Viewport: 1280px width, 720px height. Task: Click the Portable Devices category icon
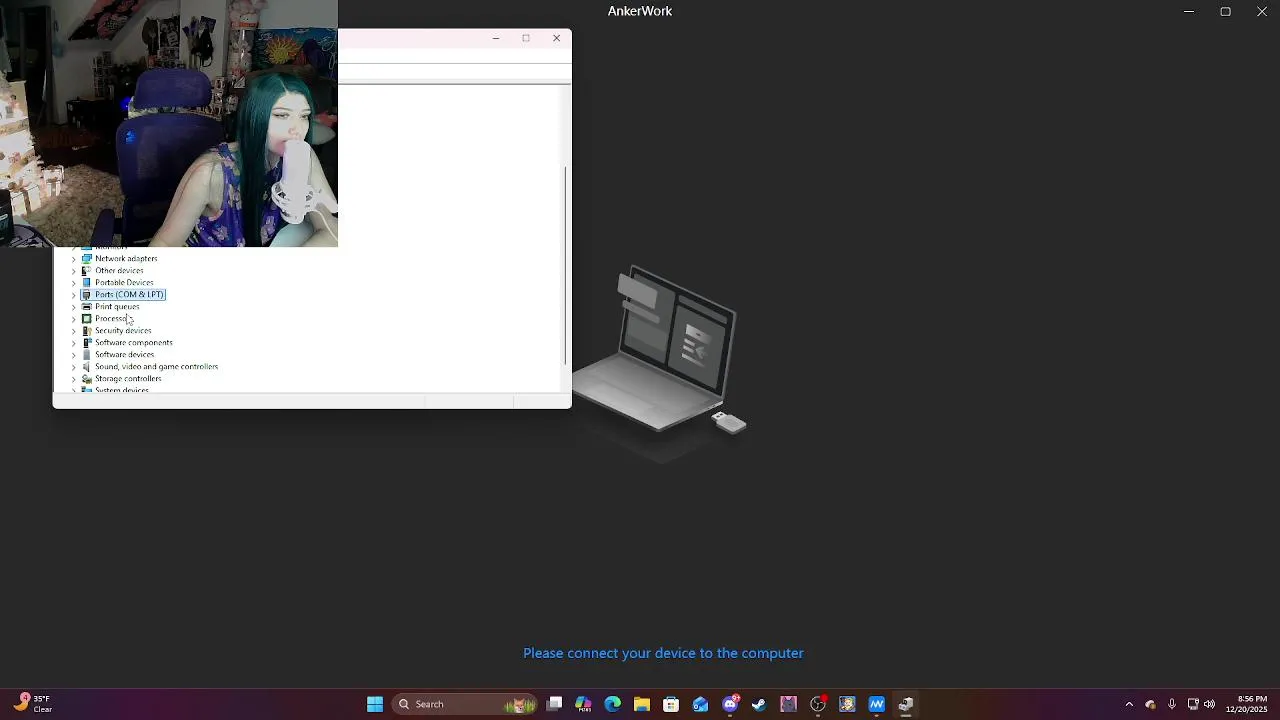(x=87, y=282)
